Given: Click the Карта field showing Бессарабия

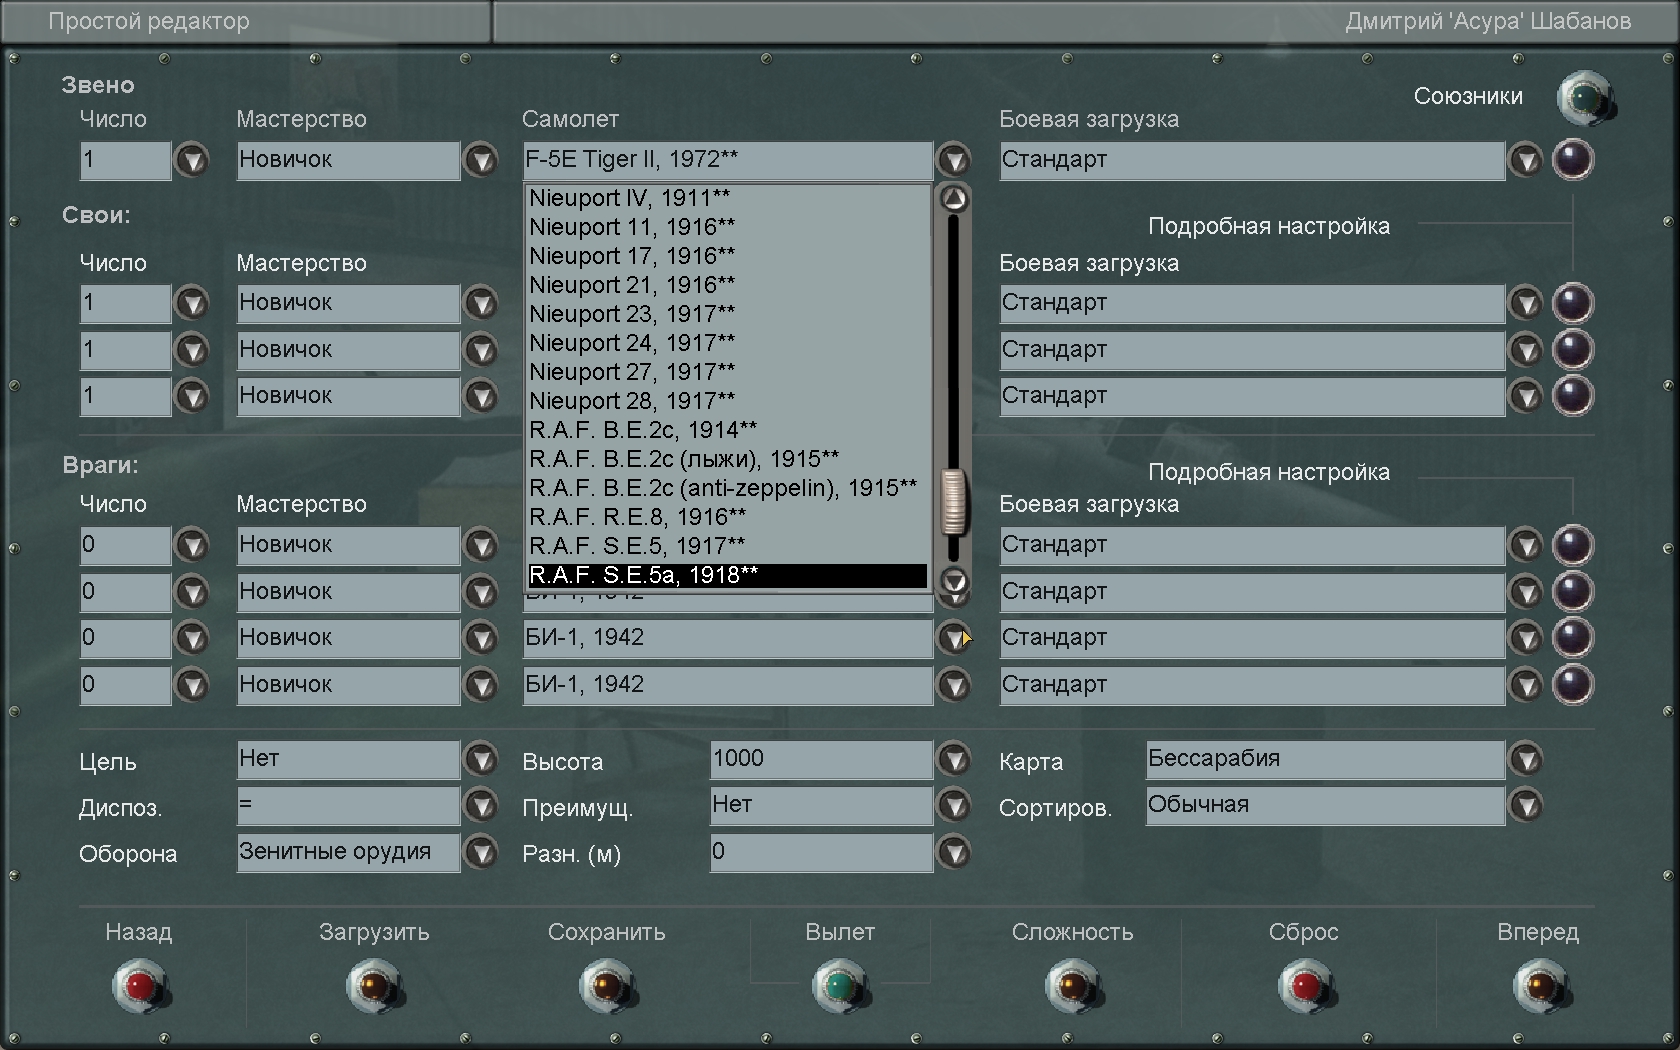Looking at the screenshot, I should tap(1325, 760).
